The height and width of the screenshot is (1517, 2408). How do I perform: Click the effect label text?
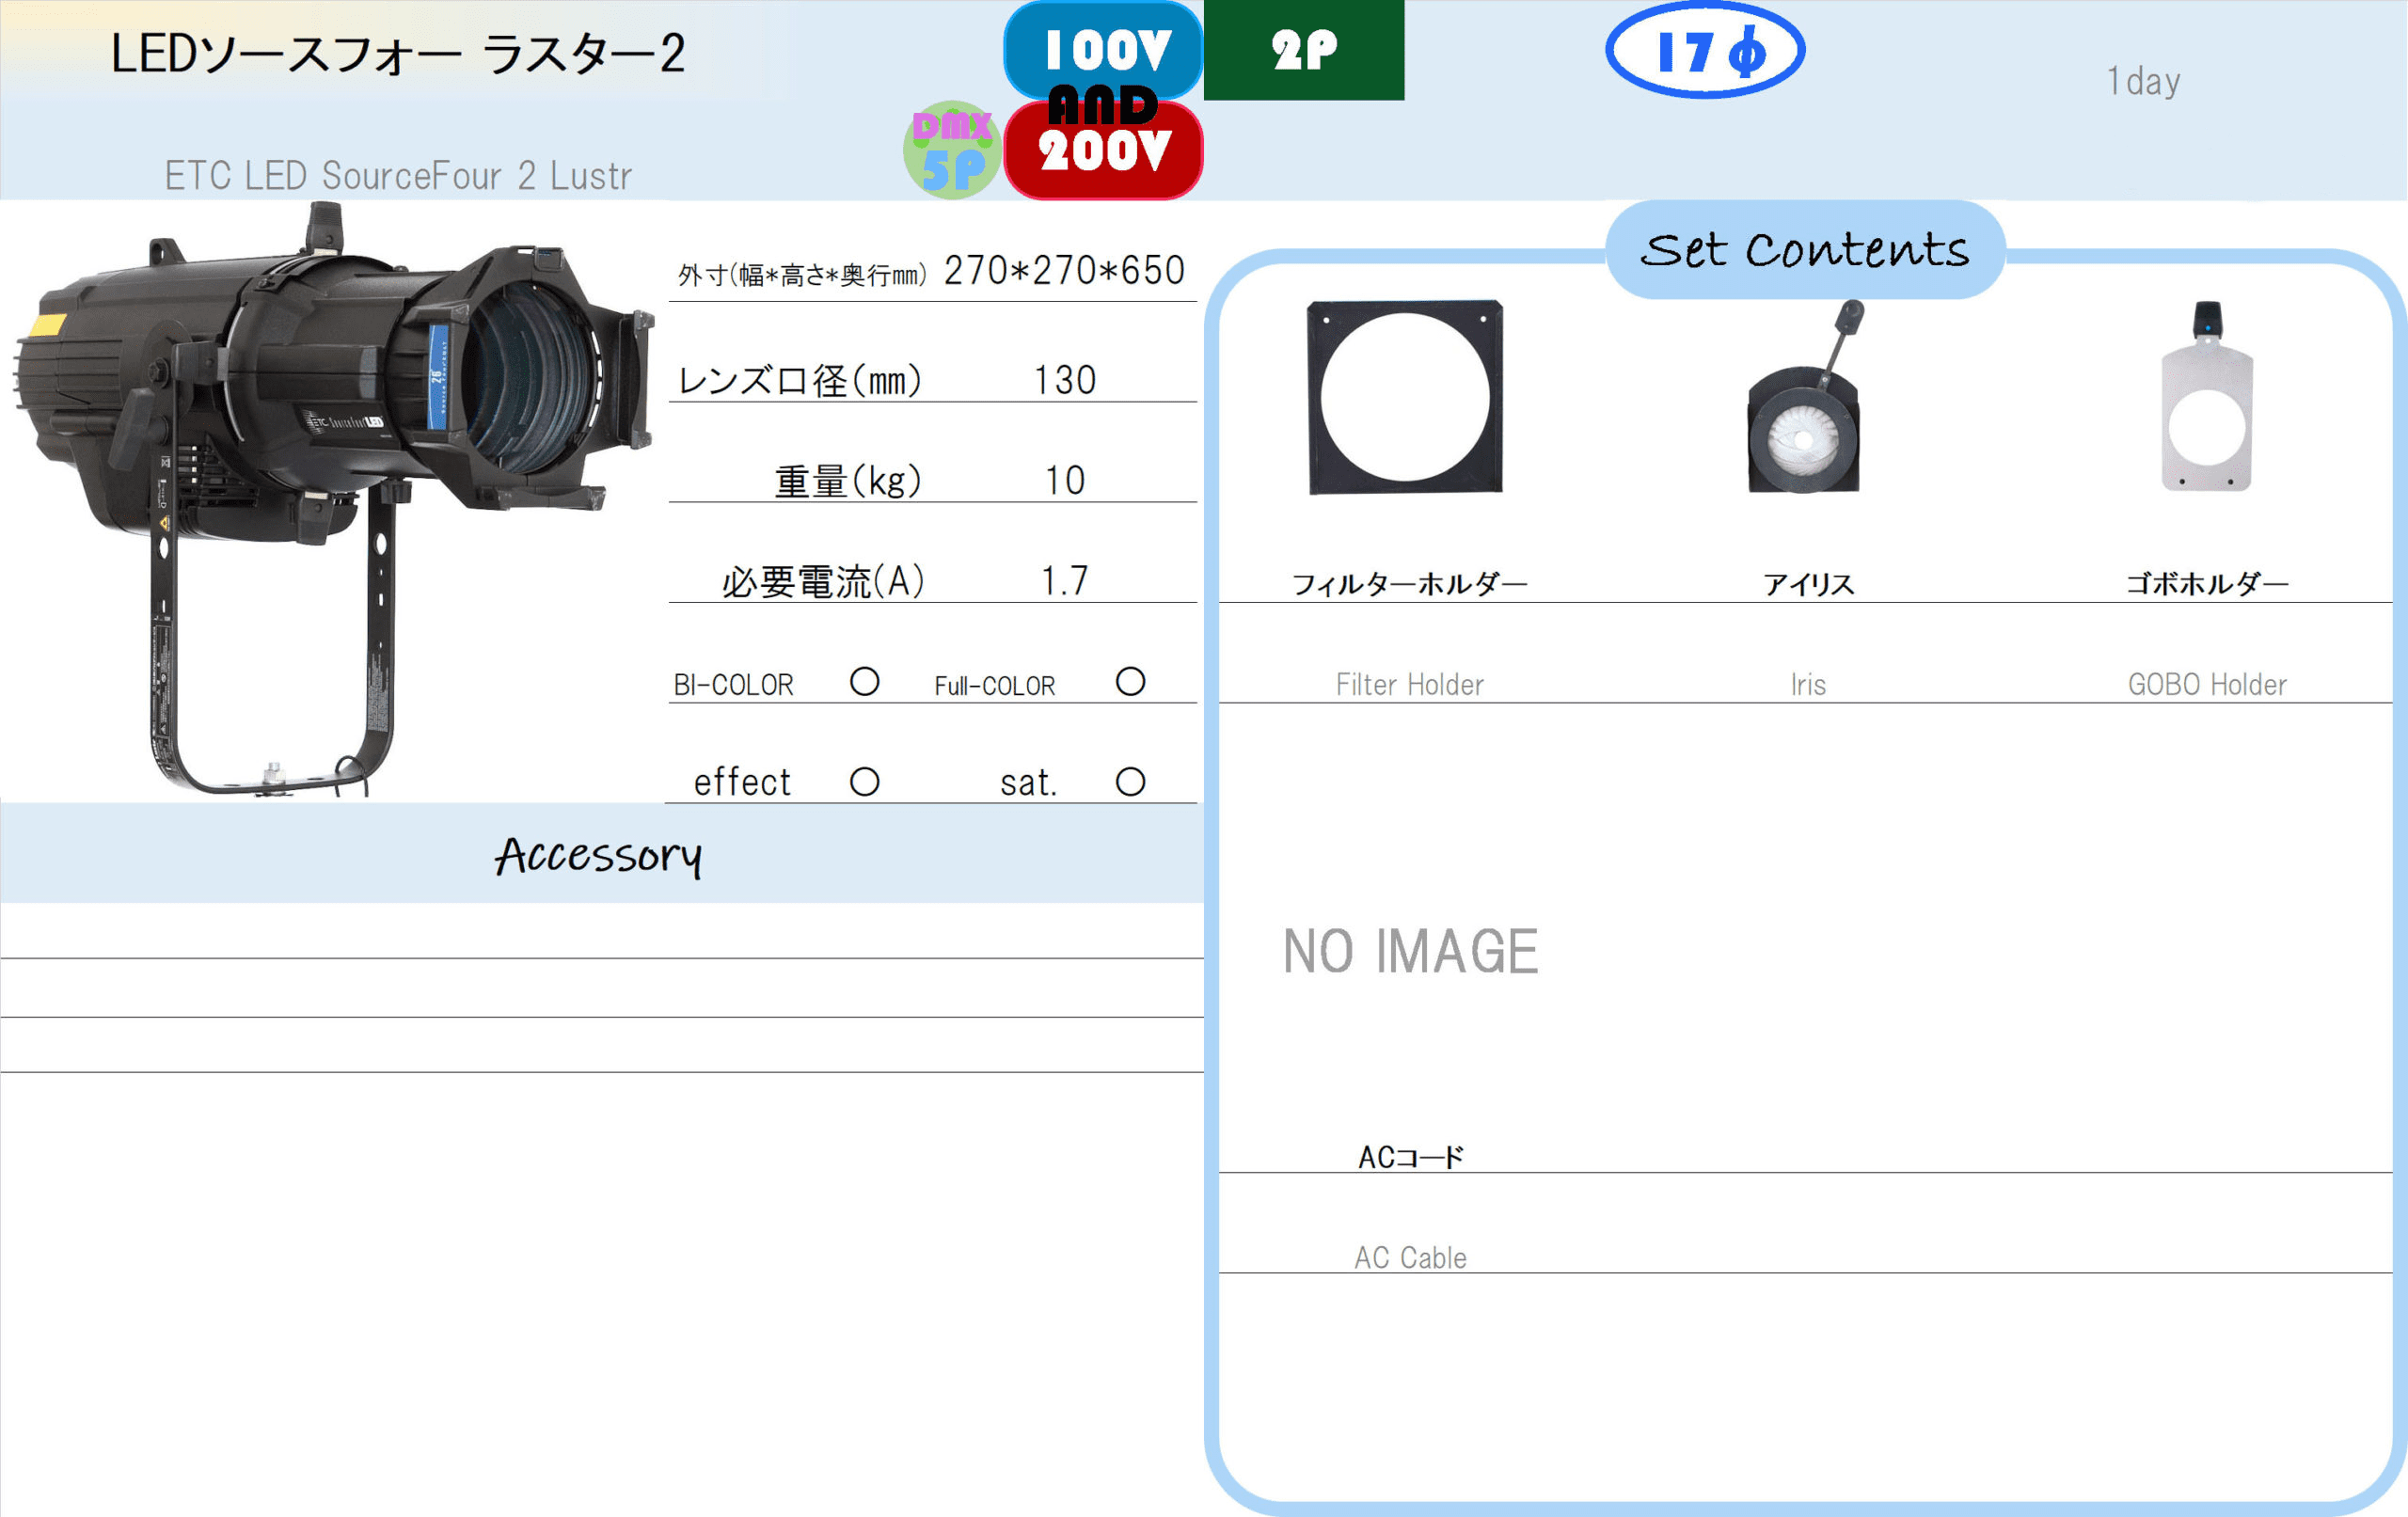click(x=742, y=783)
